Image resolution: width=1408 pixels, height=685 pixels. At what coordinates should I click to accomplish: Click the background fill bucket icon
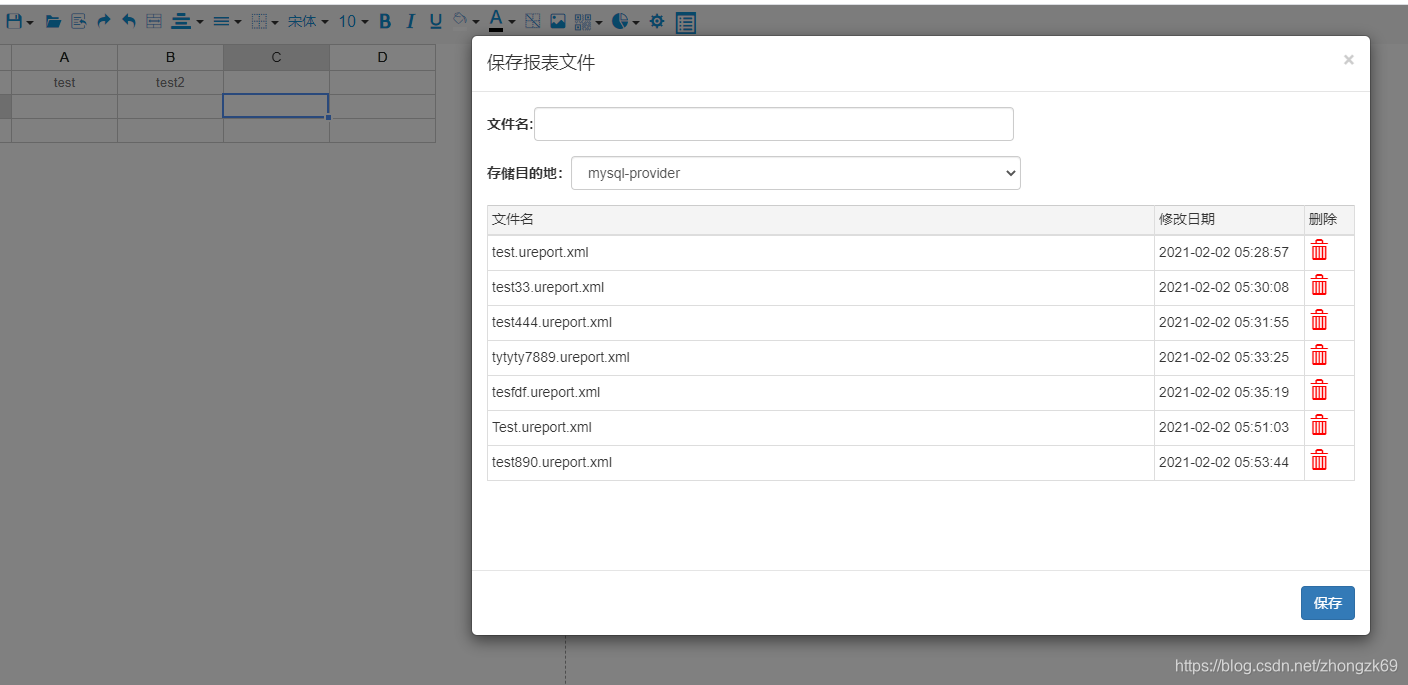tap(461, 20)
